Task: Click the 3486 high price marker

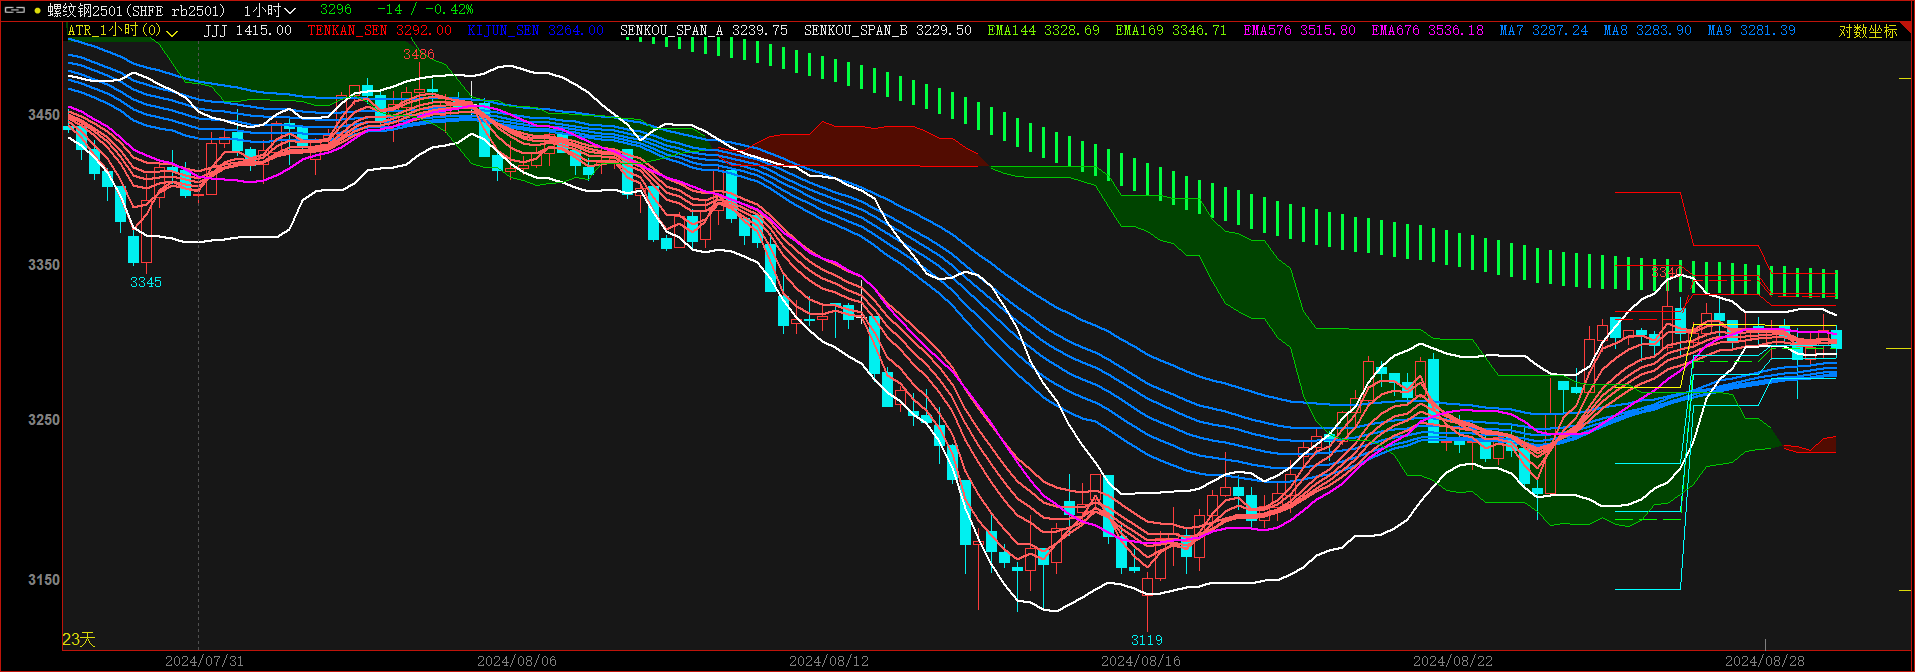Action: (x=418, y=54)
